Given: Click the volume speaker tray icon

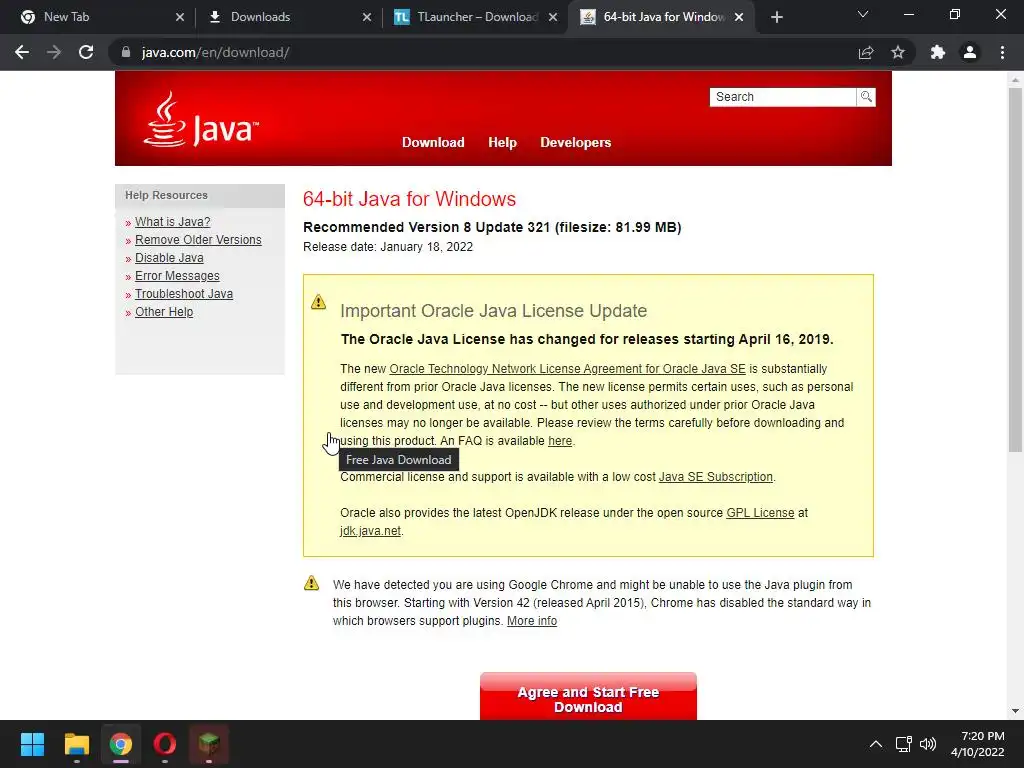Looking at the screenshot, I should tap(927, 744).
